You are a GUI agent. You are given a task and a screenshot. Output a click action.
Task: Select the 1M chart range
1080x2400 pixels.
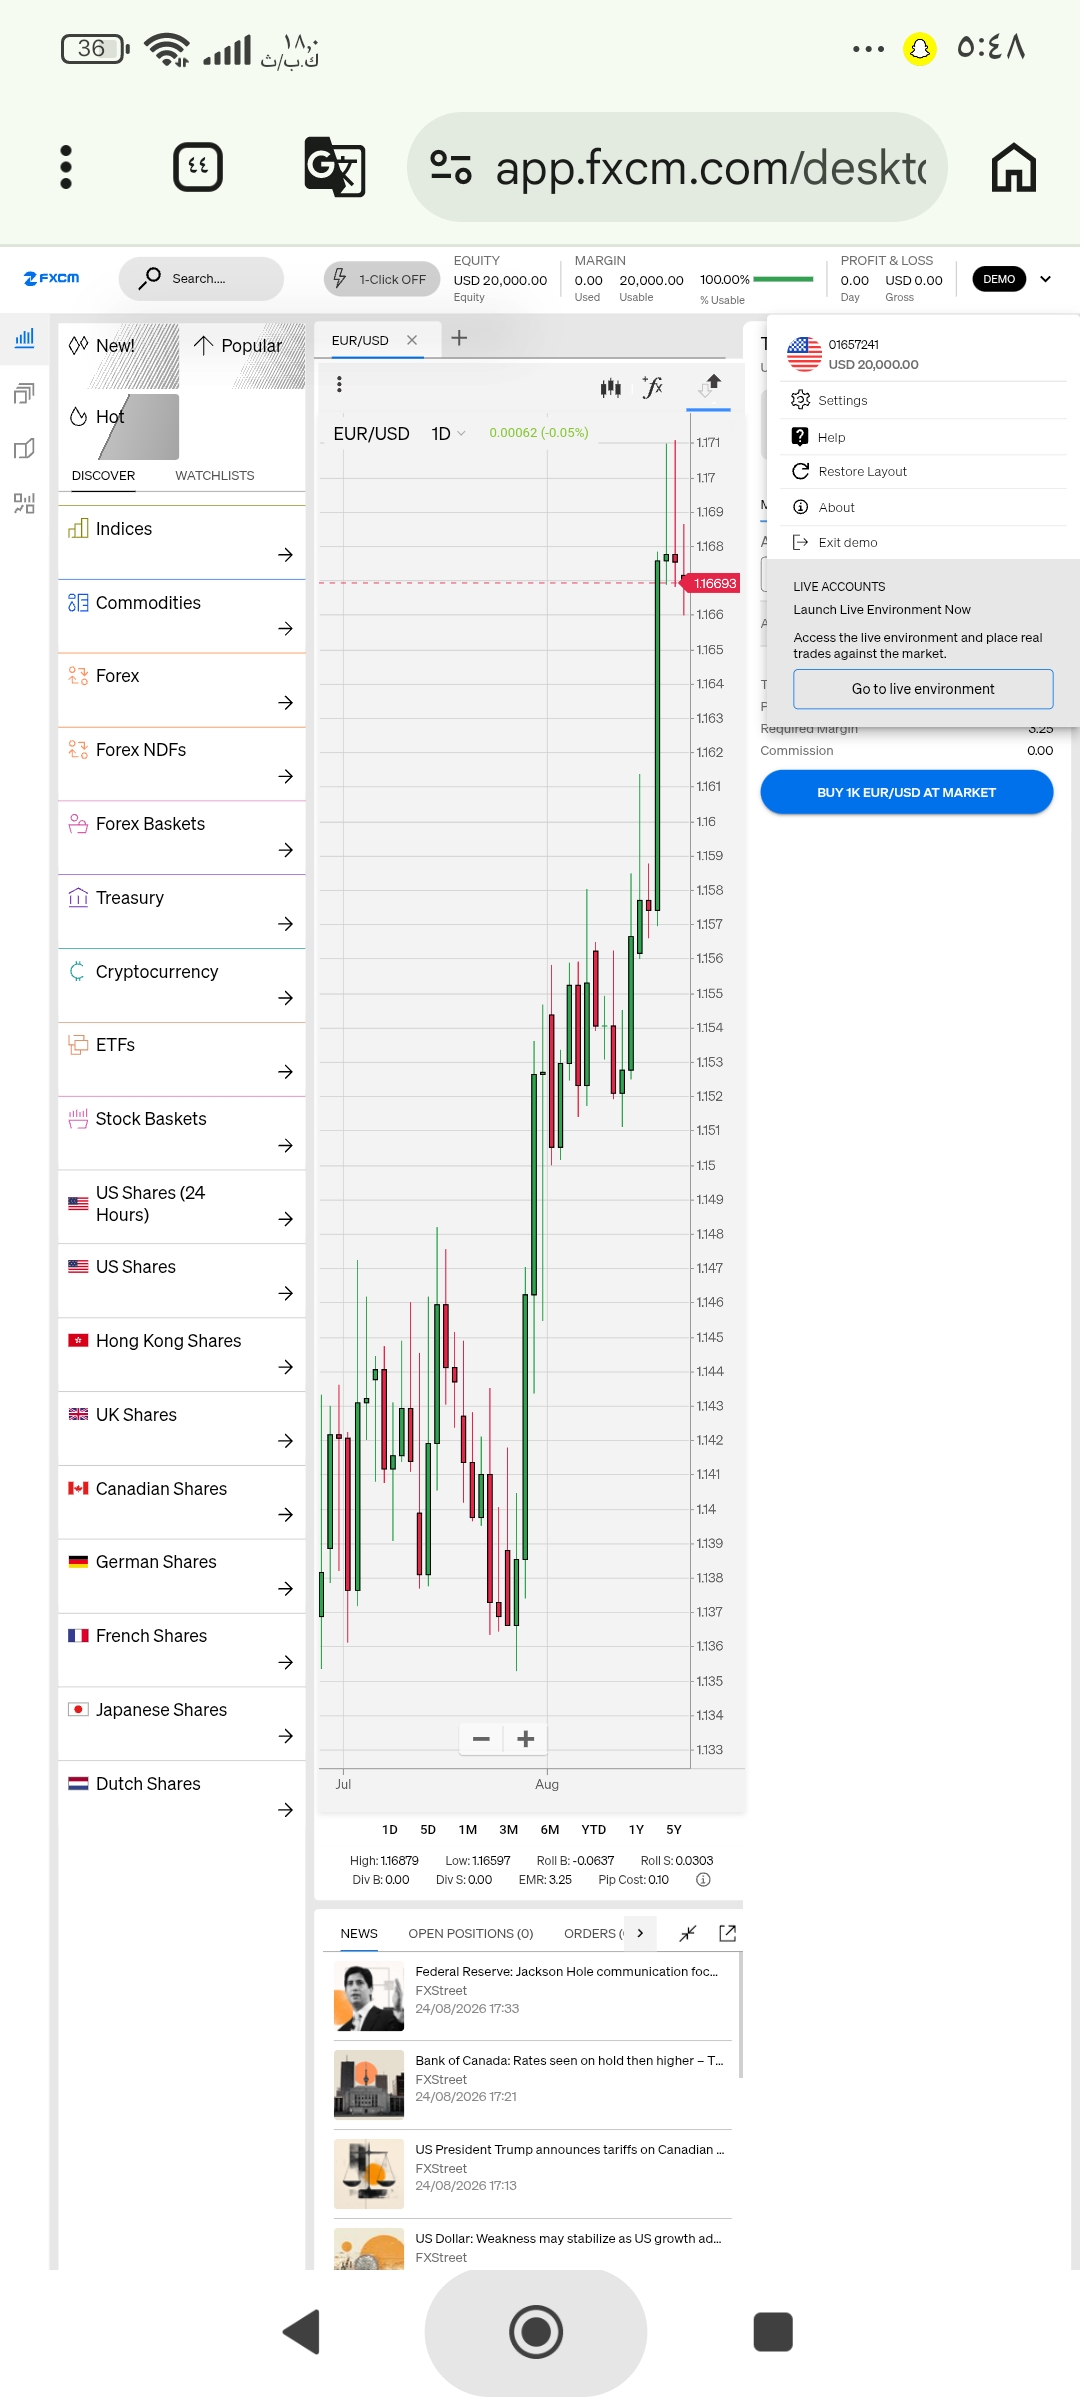tap(468, 1830)
